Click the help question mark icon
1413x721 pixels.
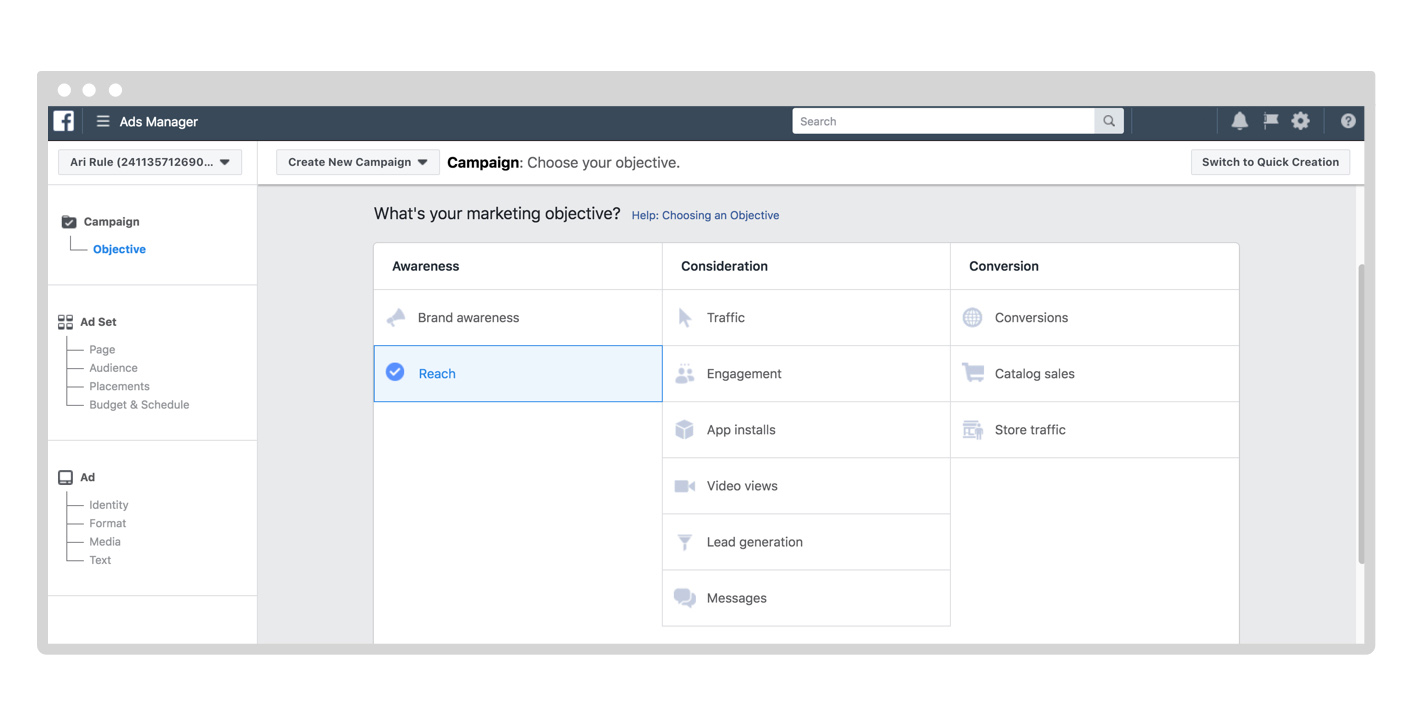[x=1348, y=121]
